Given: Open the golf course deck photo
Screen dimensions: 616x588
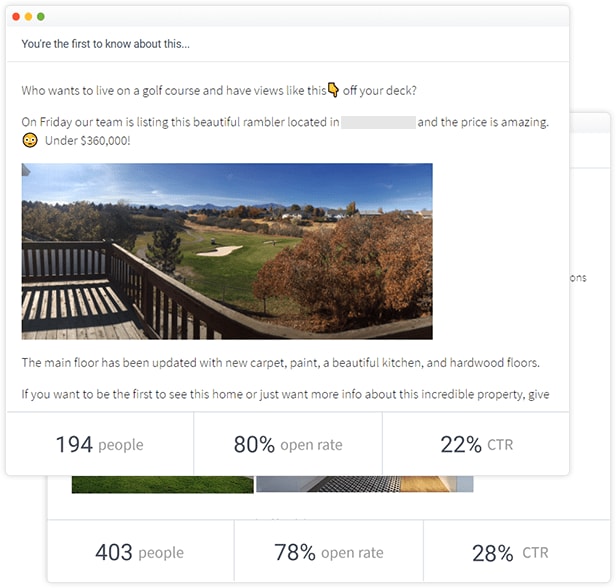Looking at the screenshot, I should point(227,251).
